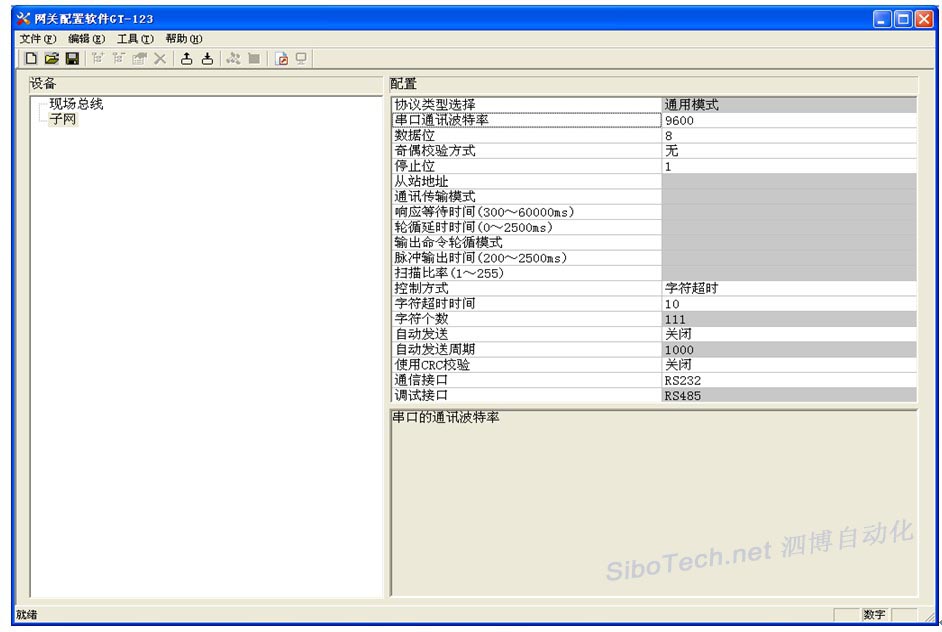Click the Save floppy disk icon
The width and height of the screenshot is (942, 632).
tap(73, 59)
